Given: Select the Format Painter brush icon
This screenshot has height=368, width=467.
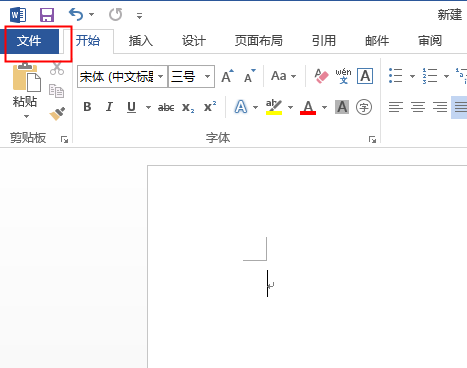Looking at the screenshot, I should pos(57,114).
